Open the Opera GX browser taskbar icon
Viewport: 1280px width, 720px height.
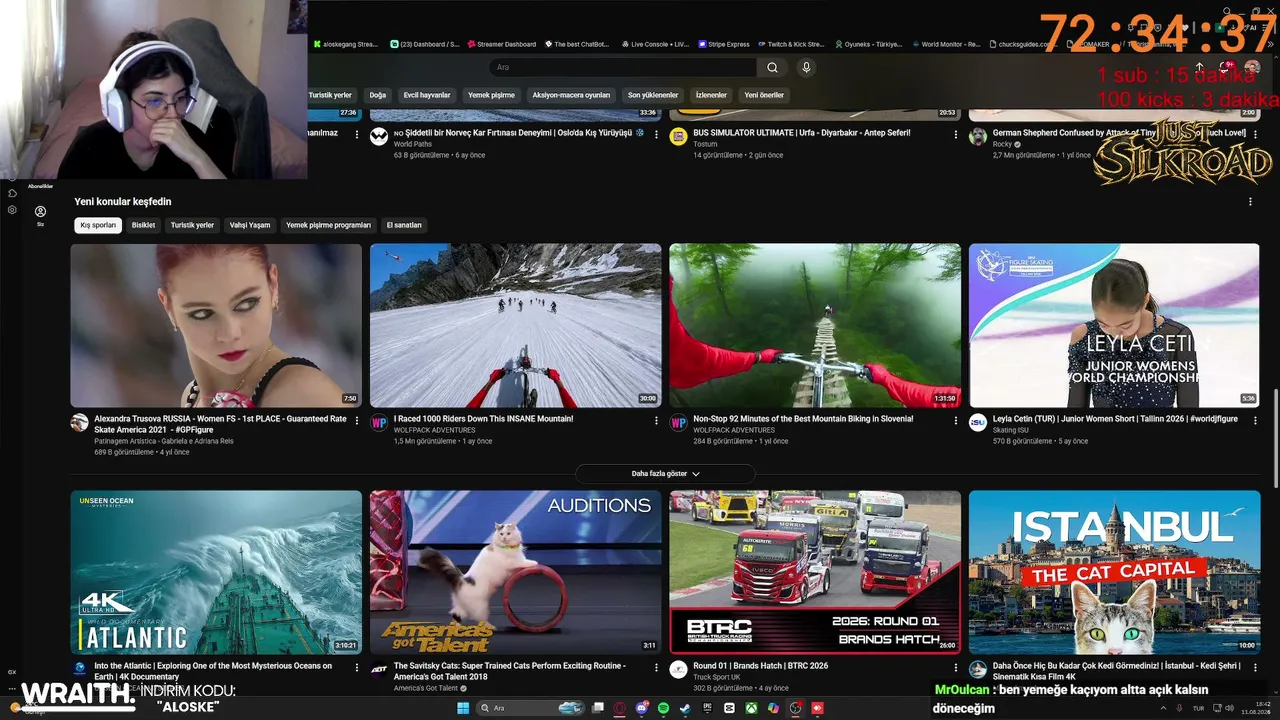pos(620,708)
